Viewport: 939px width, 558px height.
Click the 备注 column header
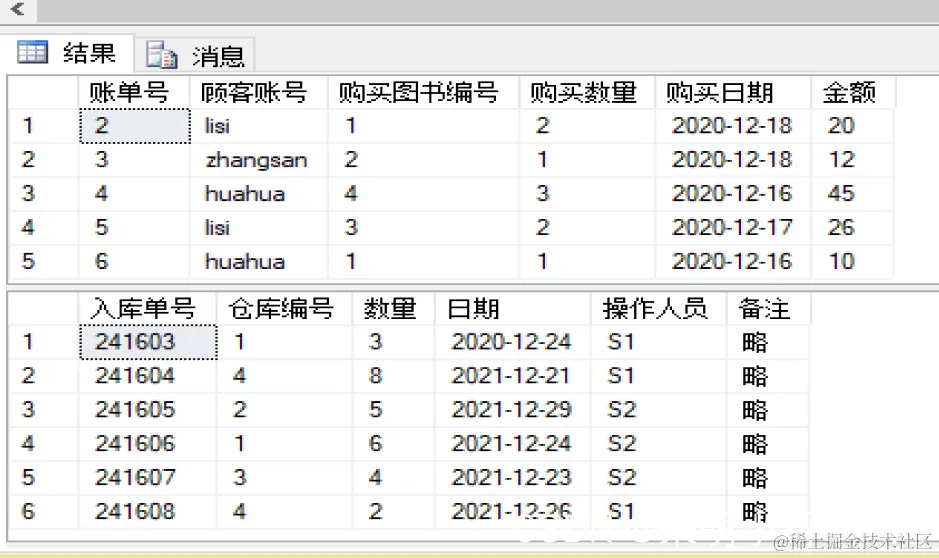click(x=768, y=309)
